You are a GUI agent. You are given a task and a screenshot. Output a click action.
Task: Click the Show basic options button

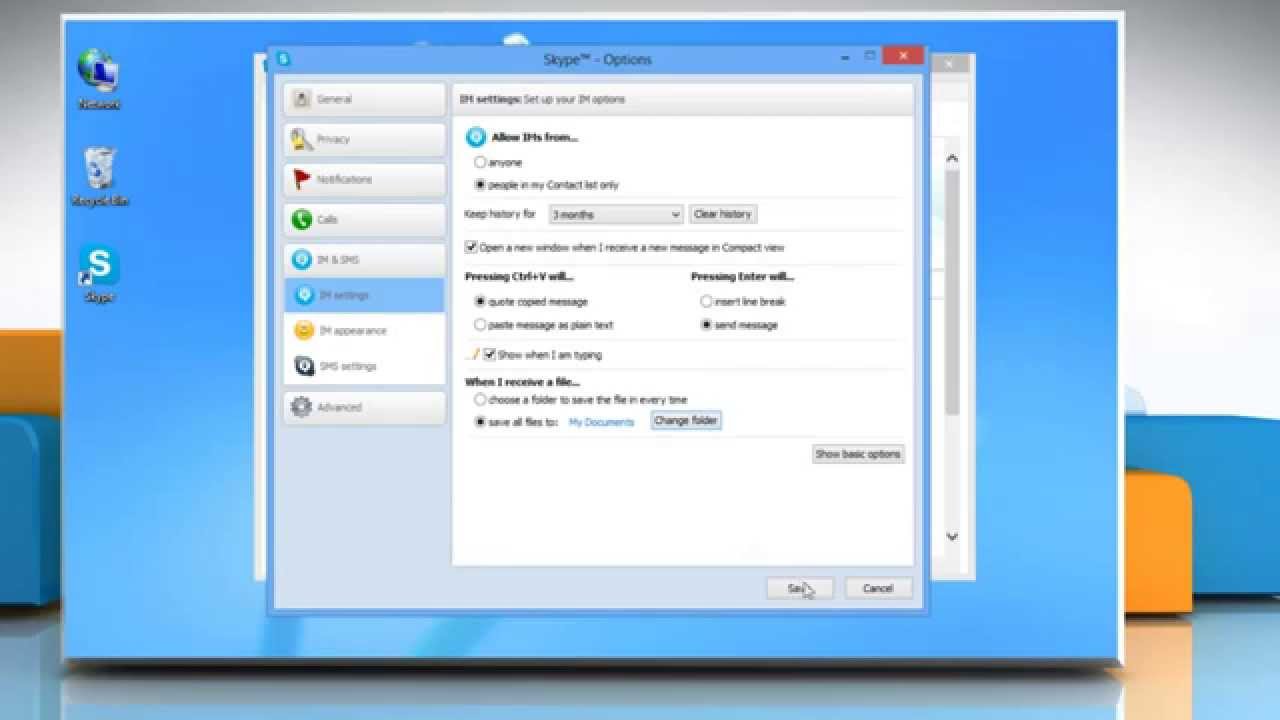click(x=858, y=454)
